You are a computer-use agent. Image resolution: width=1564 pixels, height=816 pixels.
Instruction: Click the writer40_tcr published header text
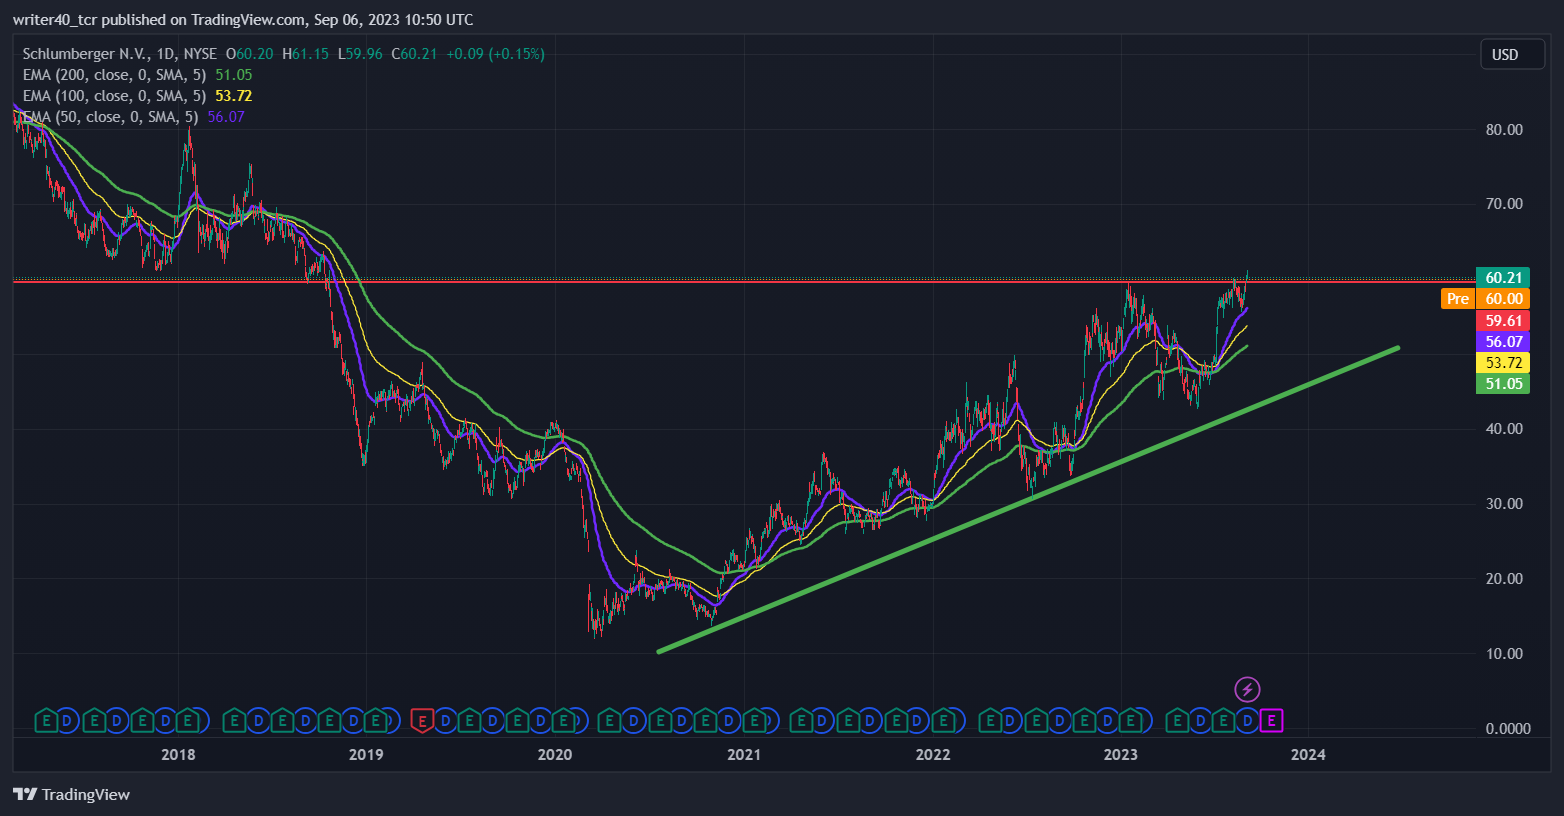click(243, 20)
